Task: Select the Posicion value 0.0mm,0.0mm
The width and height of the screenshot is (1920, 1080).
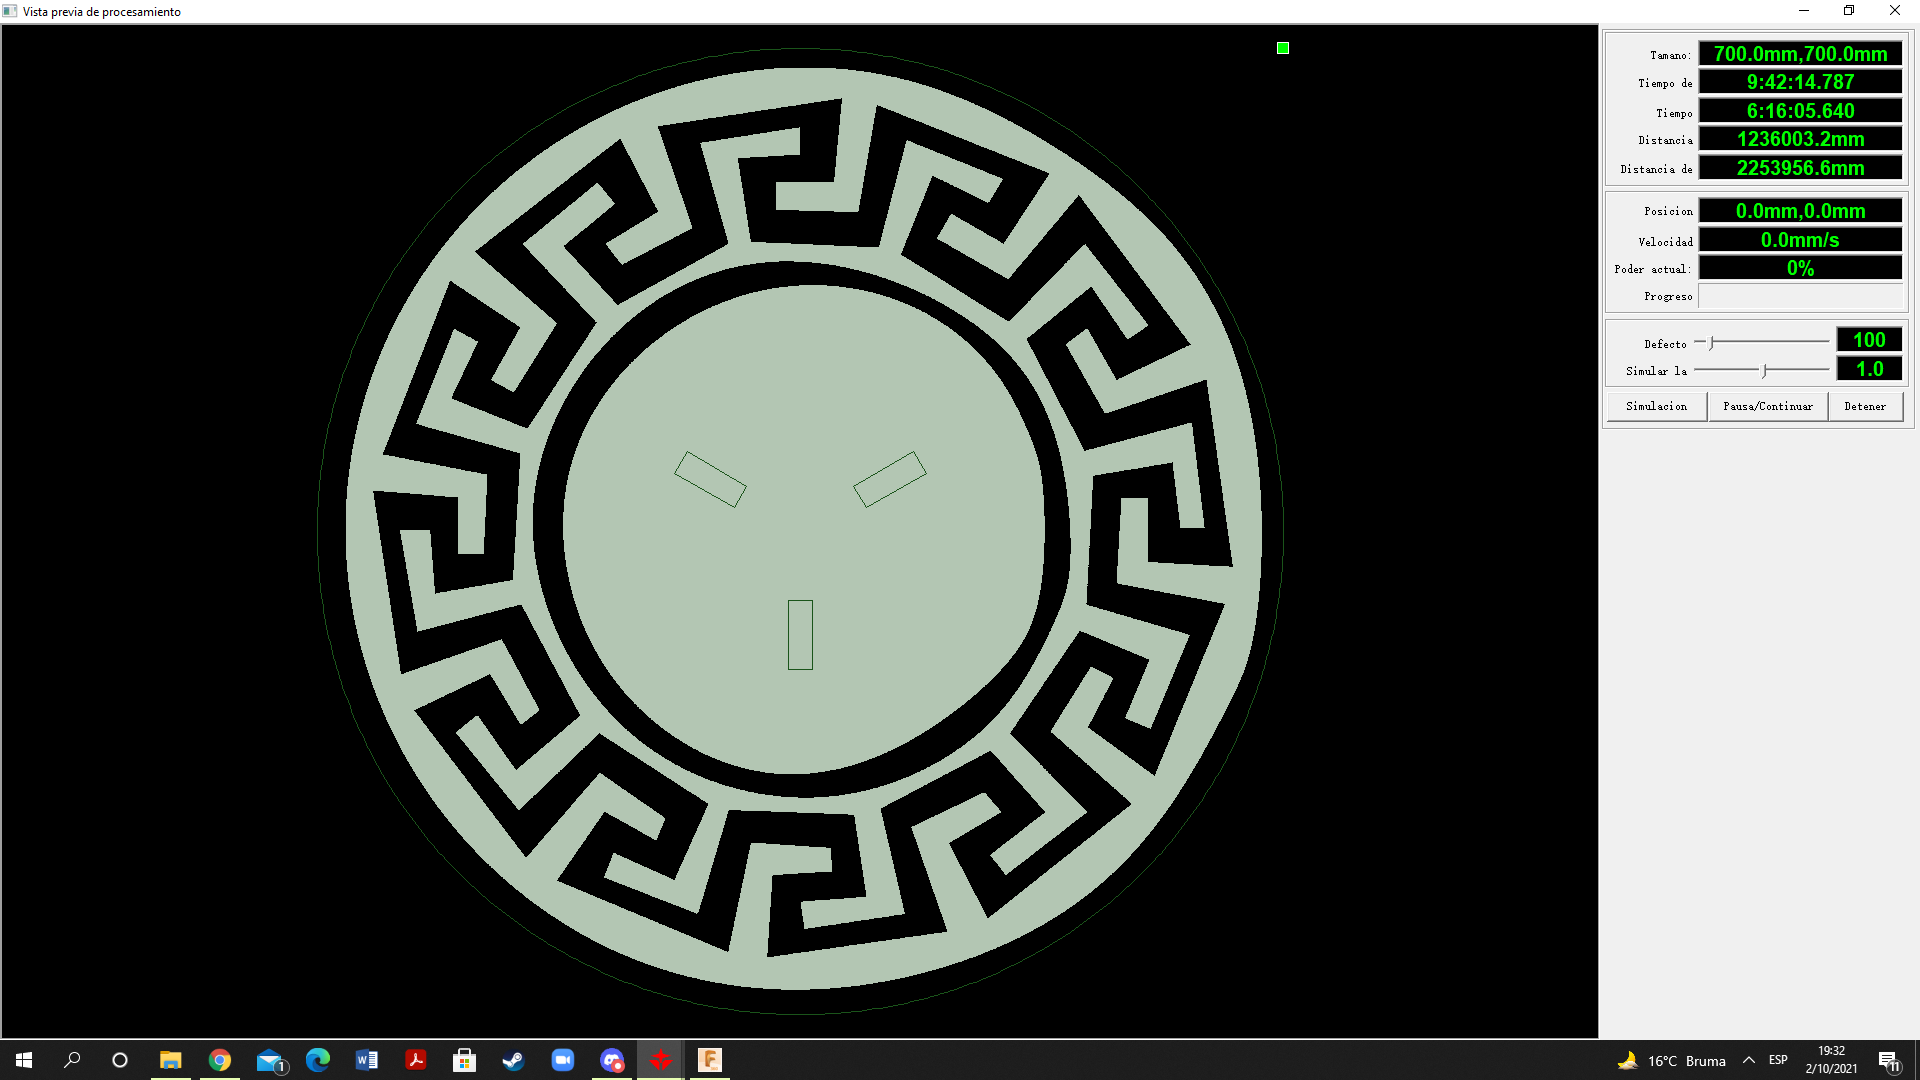Action: click(x=1800, y=211)
